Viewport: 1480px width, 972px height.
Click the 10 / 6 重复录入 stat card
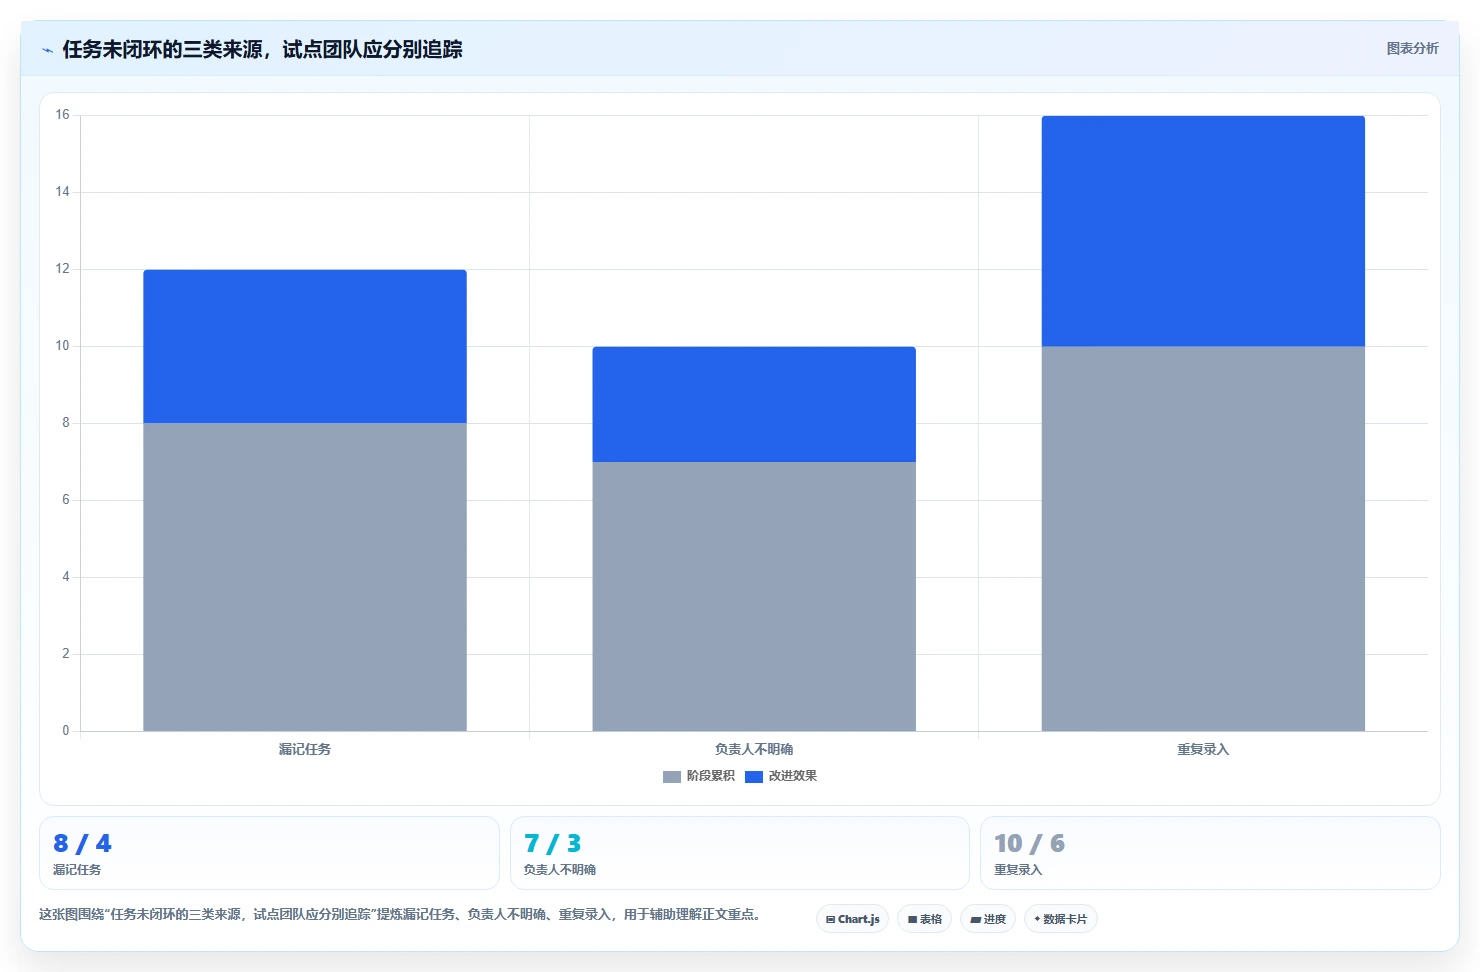click(x=1210, y=853)
